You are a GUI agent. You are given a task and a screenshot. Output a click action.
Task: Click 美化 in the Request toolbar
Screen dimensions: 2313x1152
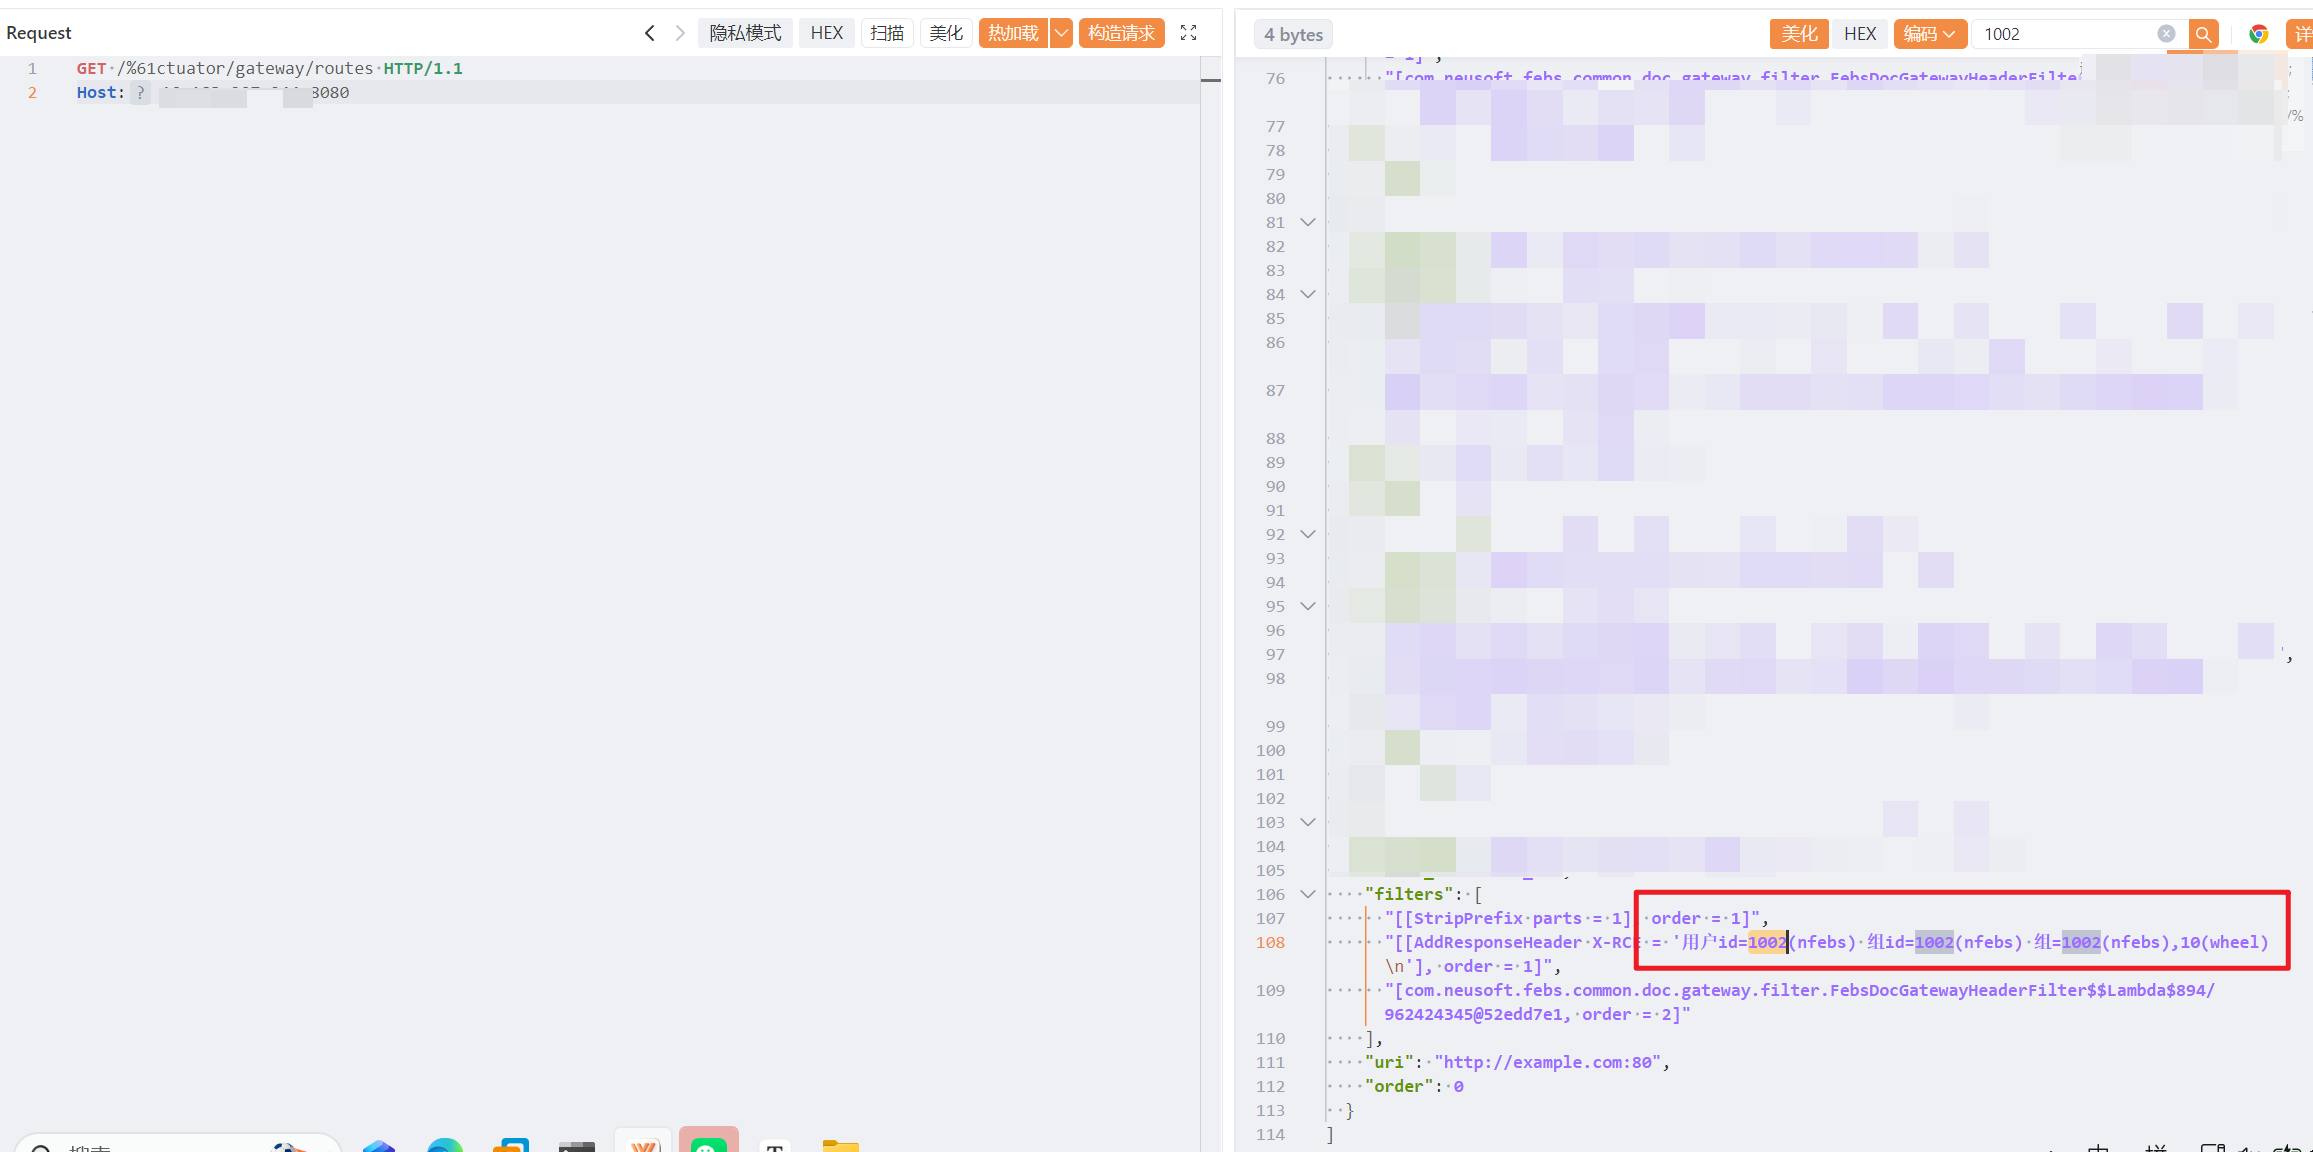tap(946, 33)
